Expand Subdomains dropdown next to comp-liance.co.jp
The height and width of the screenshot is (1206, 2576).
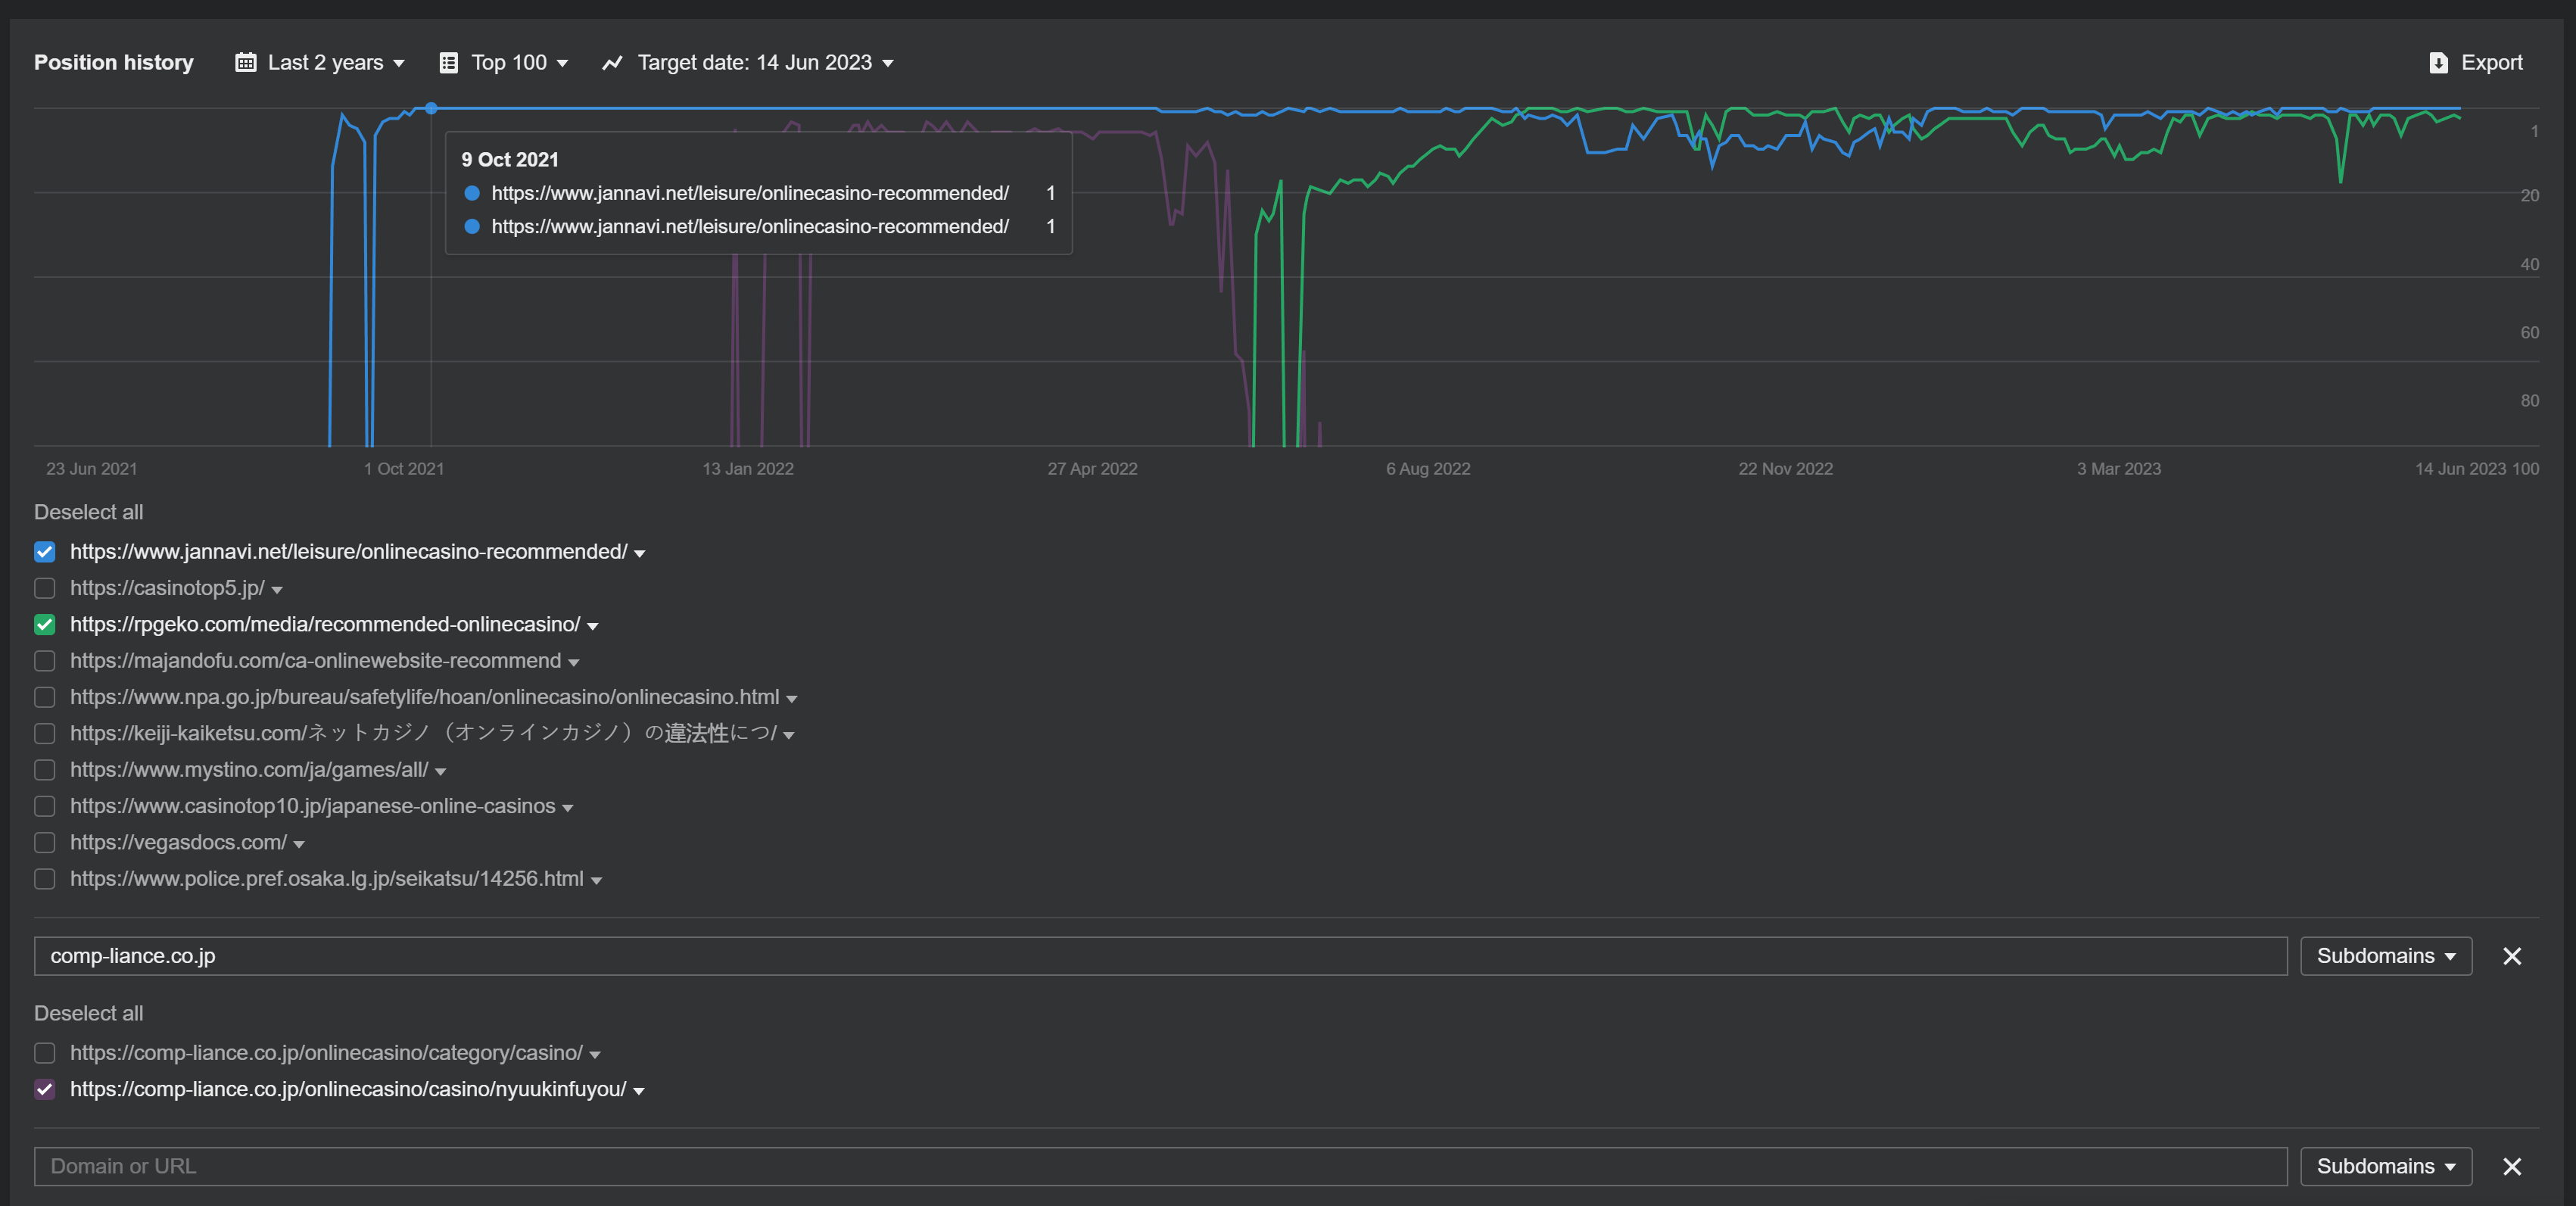click(2385, 956)
